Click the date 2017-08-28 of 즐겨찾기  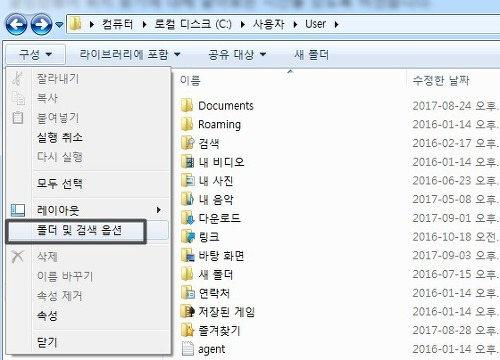442,330
